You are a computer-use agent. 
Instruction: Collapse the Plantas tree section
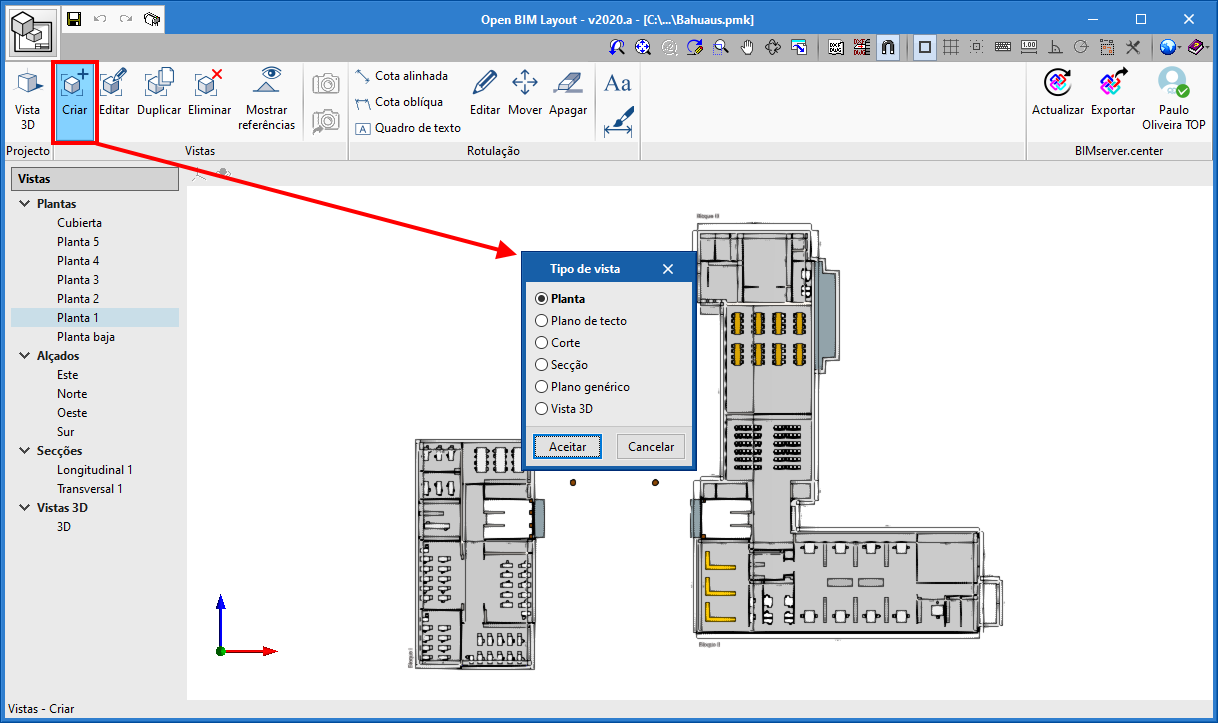(24, 203)
